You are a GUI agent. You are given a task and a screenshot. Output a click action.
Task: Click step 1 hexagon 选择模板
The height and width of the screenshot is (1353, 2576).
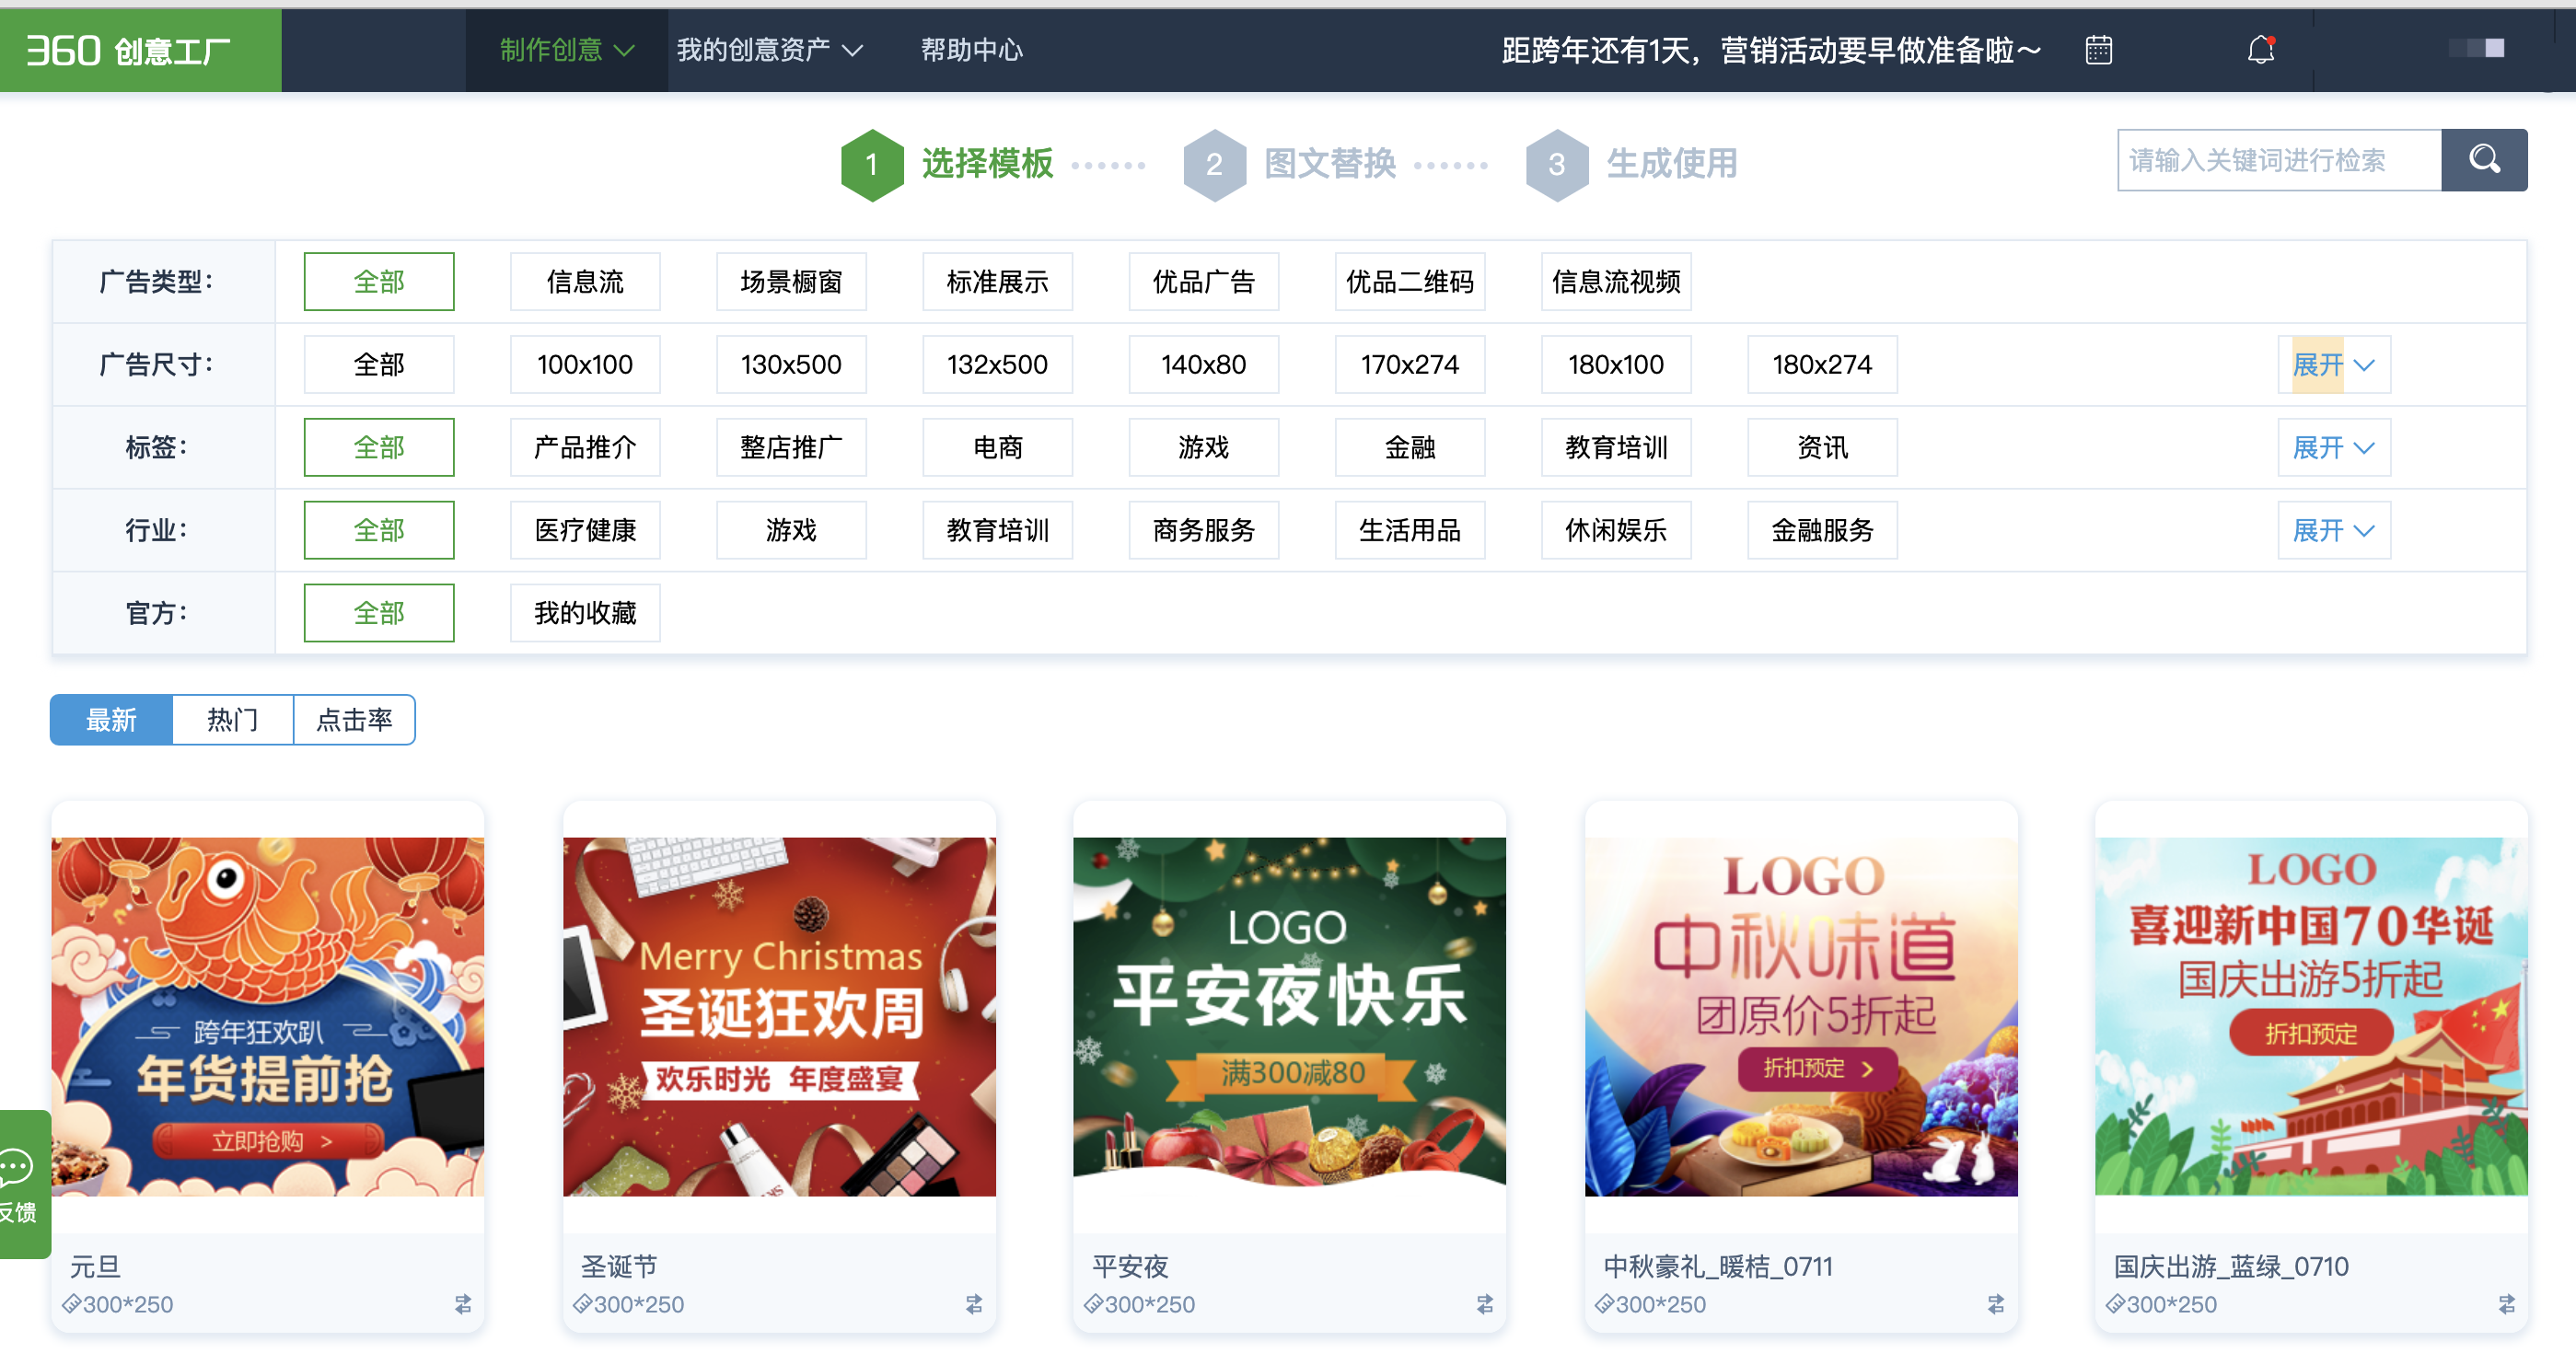coord(872,165)
